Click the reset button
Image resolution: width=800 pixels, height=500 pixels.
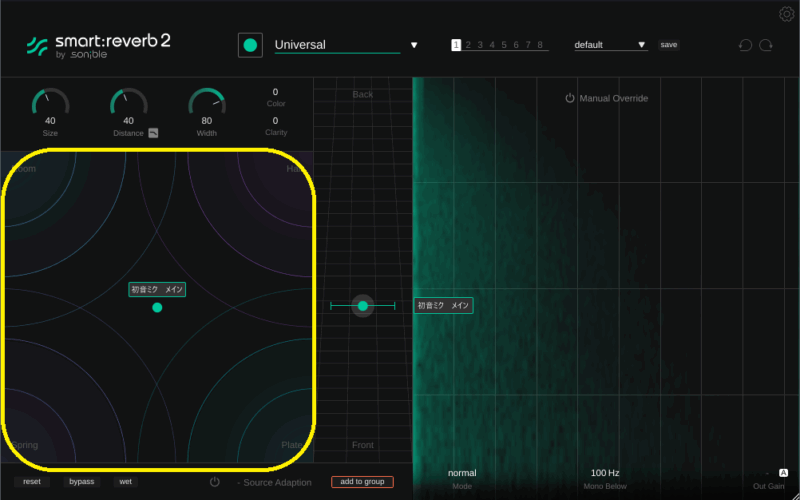pyautogui.click(x=32, y=482)
